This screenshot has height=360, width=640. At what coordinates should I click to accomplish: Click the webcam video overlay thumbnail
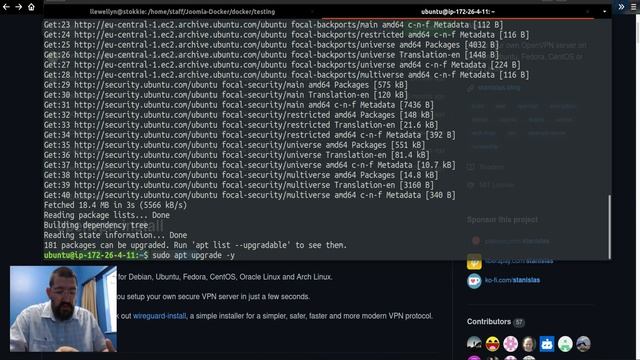pyautogui.click(x=63, y=309)
